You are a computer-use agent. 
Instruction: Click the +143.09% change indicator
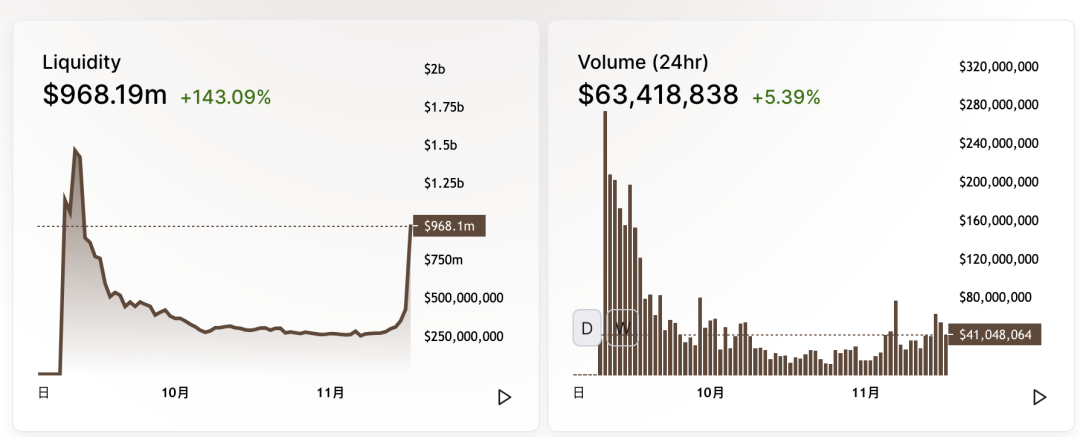pos(226,97)
